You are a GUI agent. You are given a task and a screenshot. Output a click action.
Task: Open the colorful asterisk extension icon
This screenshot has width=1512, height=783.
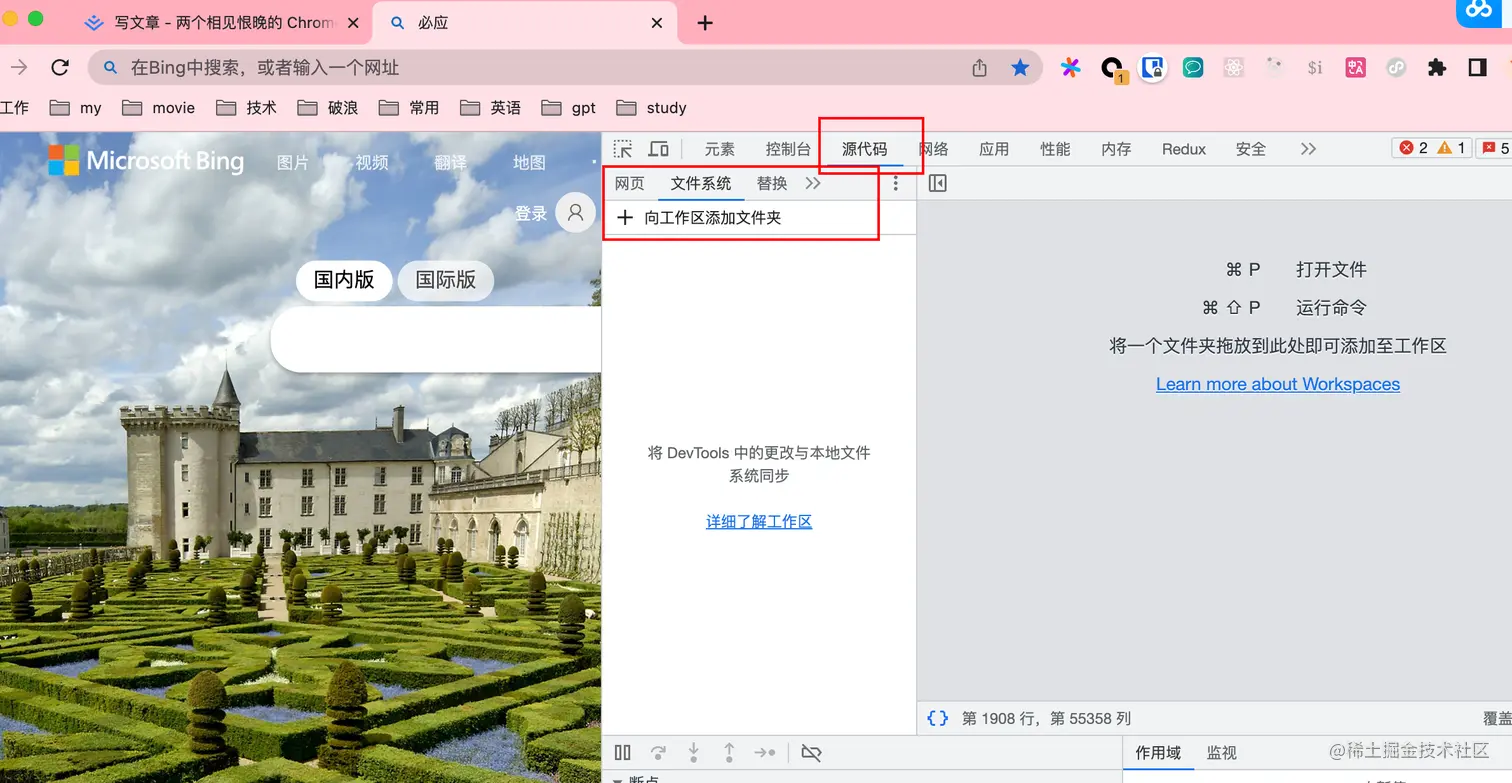[x=1070, y=67]
